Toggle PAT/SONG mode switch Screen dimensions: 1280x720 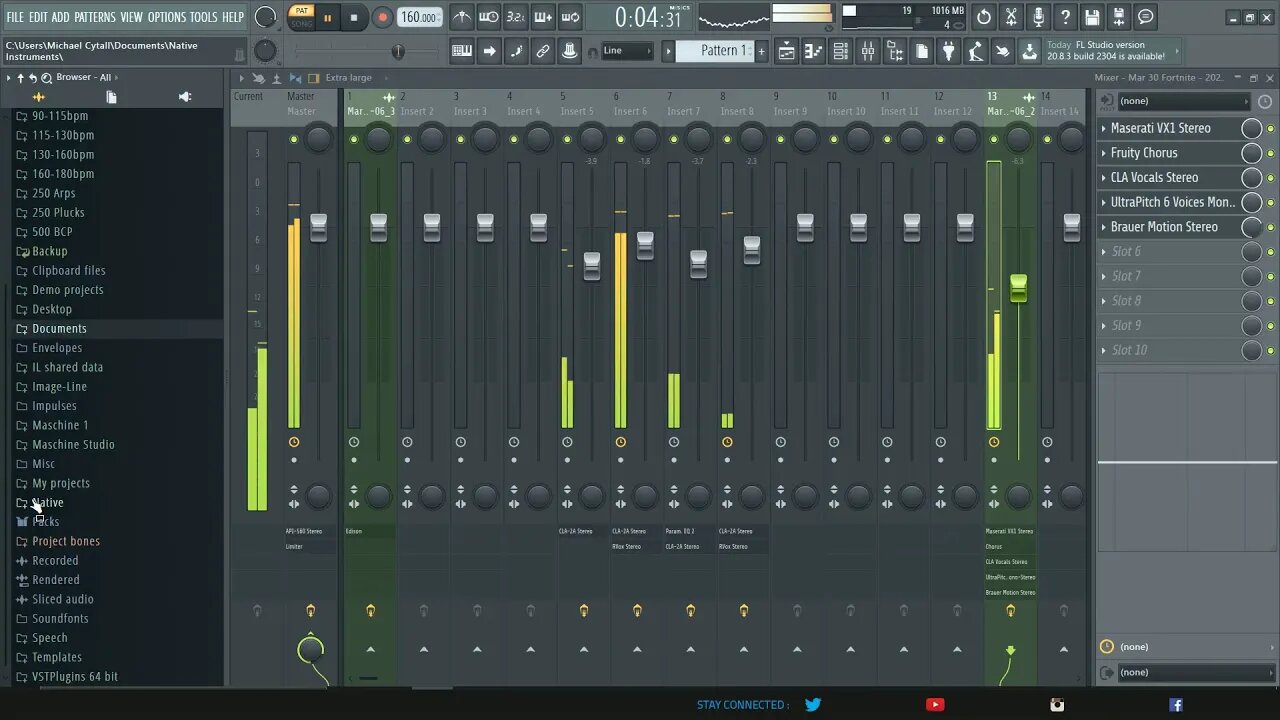(x=301, y=17)
